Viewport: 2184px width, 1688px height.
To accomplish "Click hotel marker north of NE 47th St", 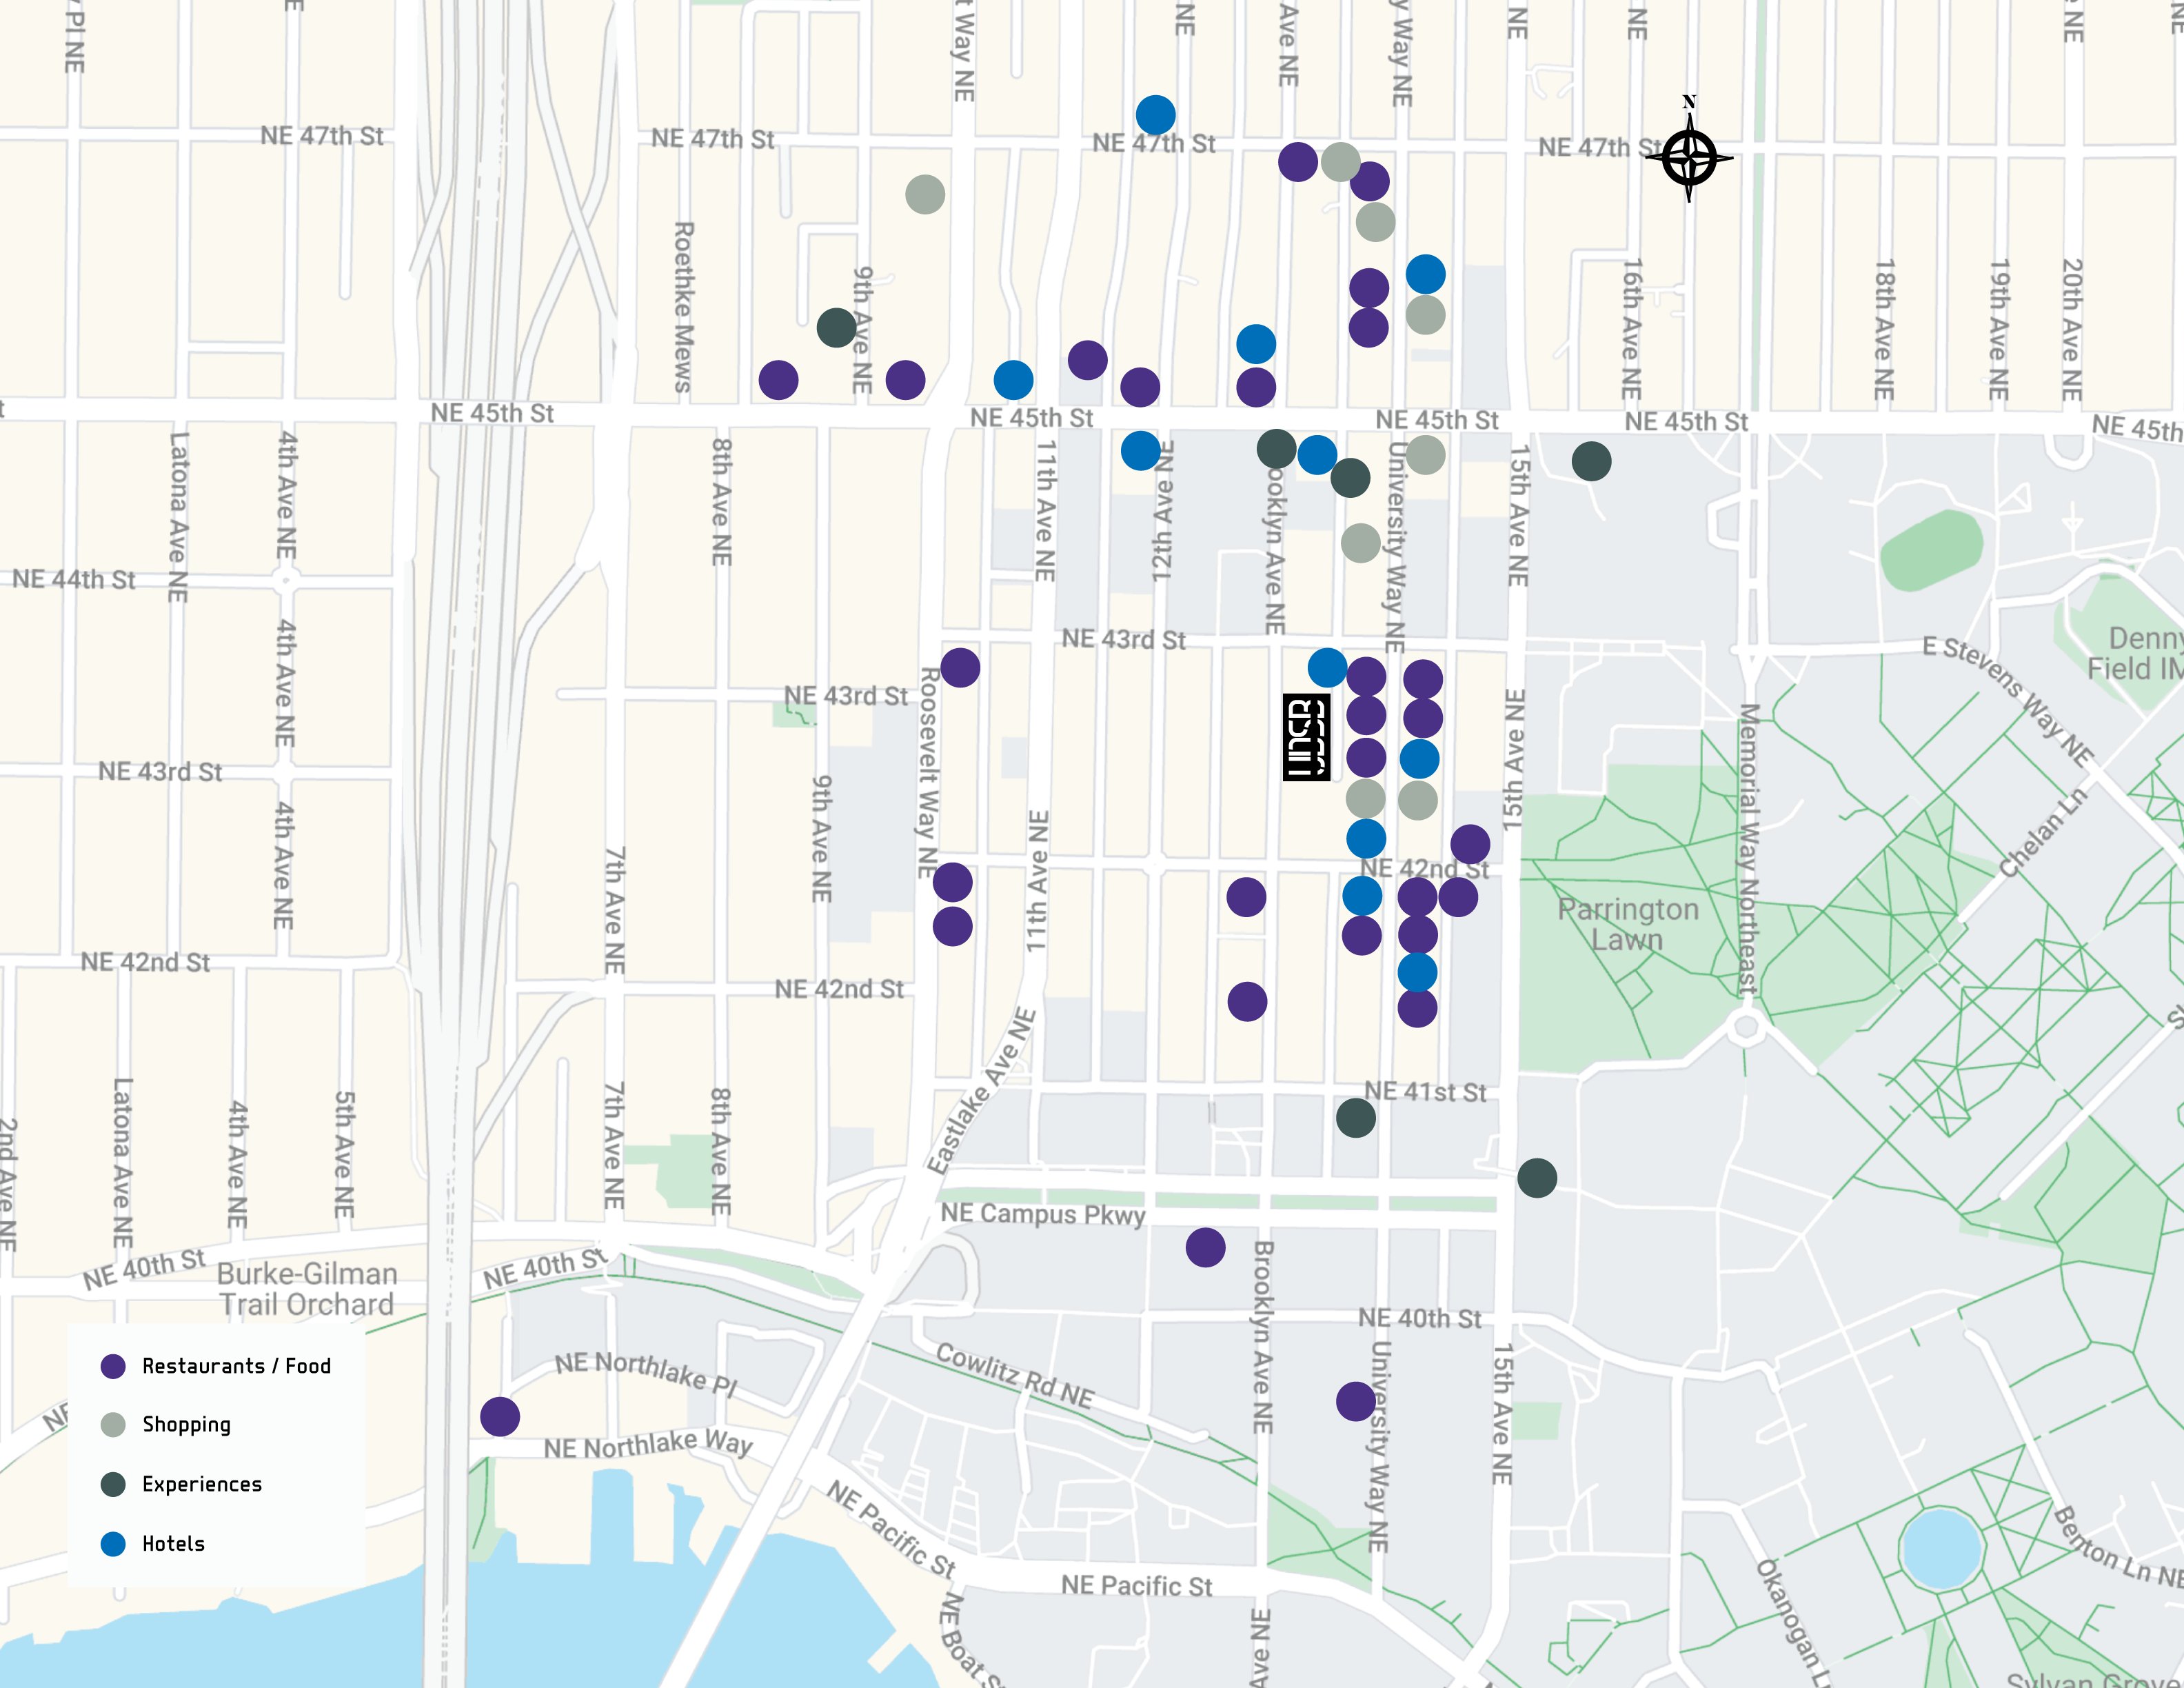I will pyautogui.click(x=1155, y=115).
